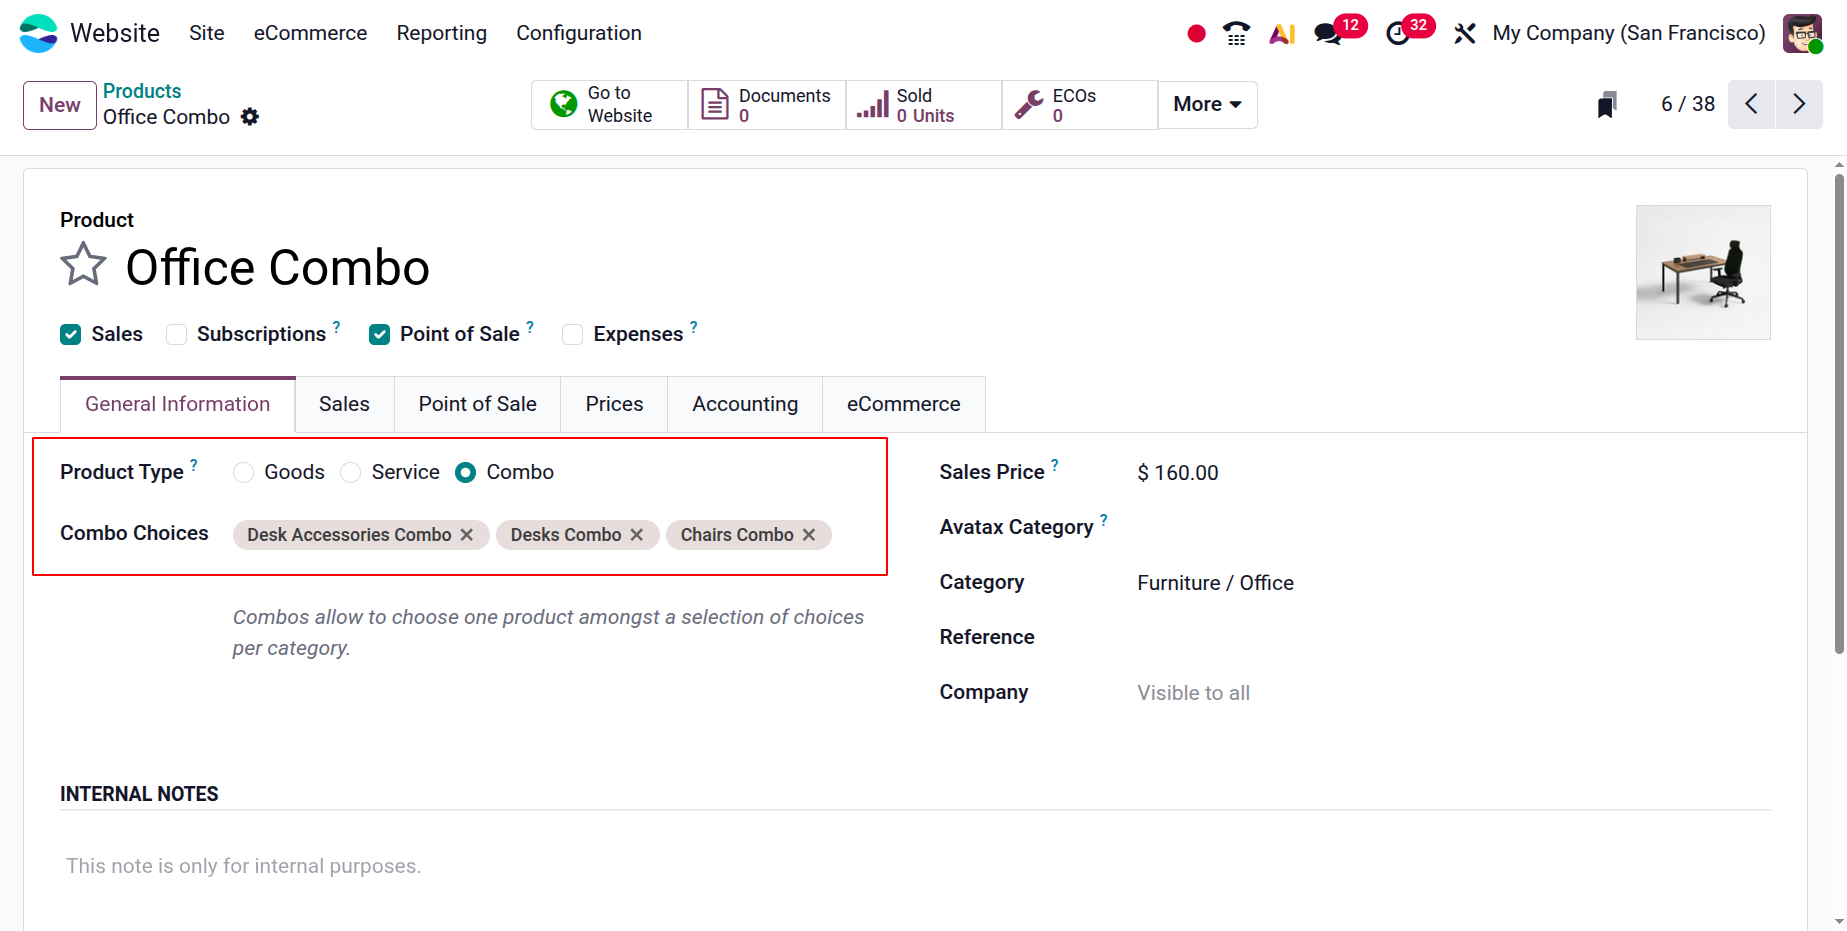Screen dimensions: 1847x931
Task: Open the conversations messages icon
Action: click(1328, 34)
